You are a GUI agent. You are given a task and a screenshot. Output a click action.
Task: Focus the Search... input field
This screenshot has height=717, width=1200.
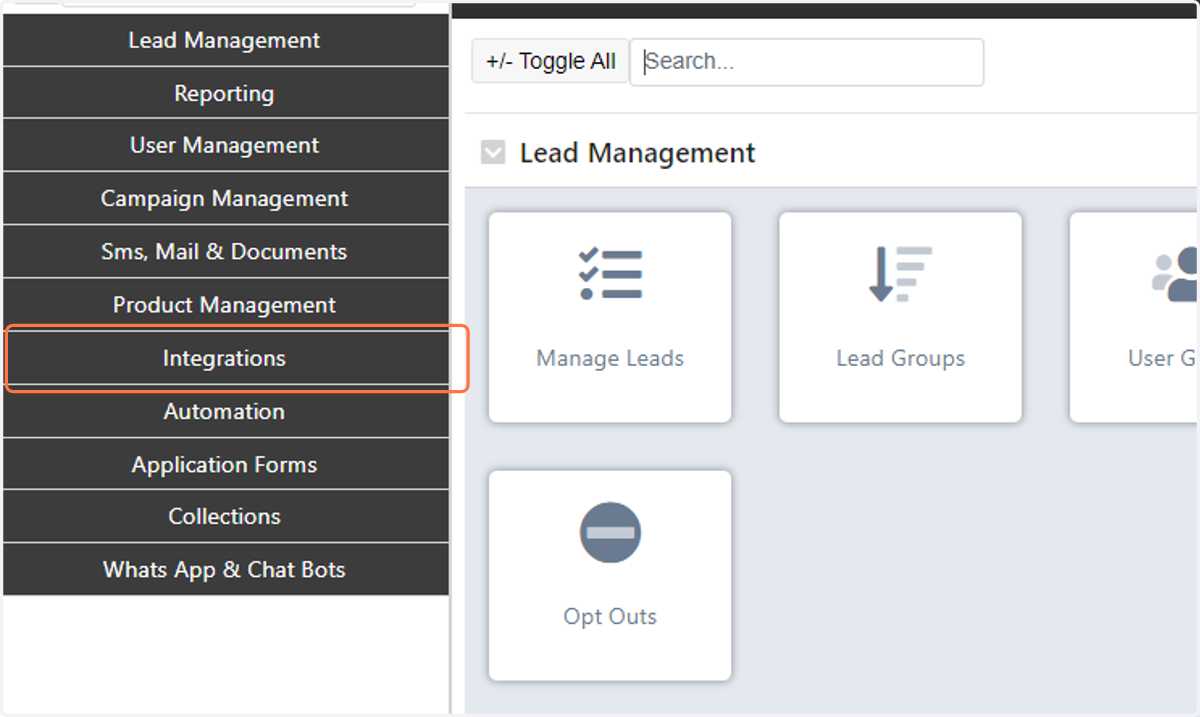pyautogui.click(x=807, y=61)
